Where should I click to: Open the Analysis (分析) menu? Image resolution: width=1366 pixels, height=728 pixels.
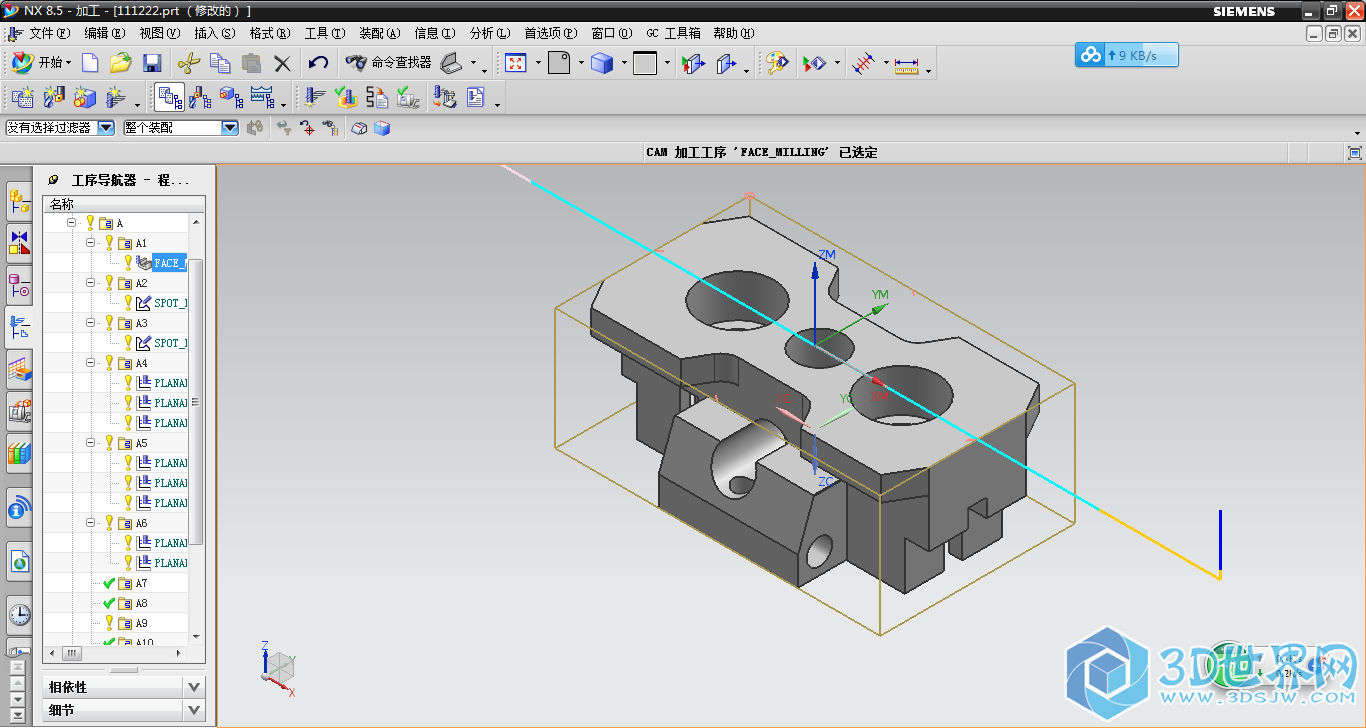[x=490, y=33]
